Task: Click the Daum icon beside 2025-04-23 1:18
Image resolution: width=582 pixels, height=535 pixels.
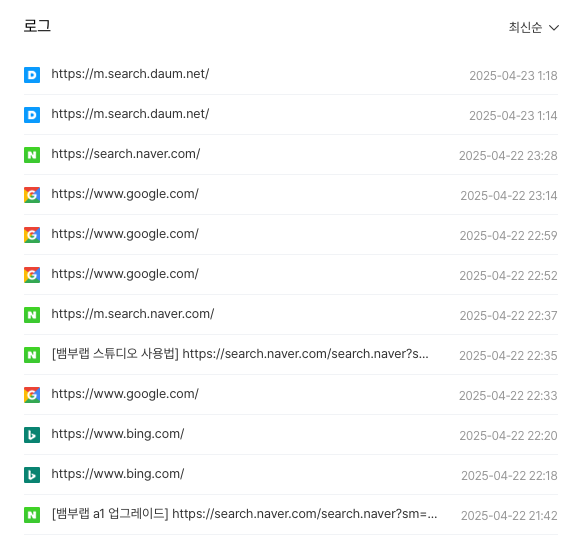Action: click(x=32, y=75)
